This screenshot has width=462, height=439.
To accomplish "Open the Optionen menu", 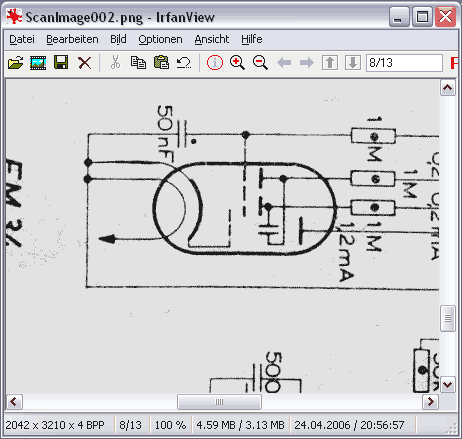I will (x=160, y=39).
